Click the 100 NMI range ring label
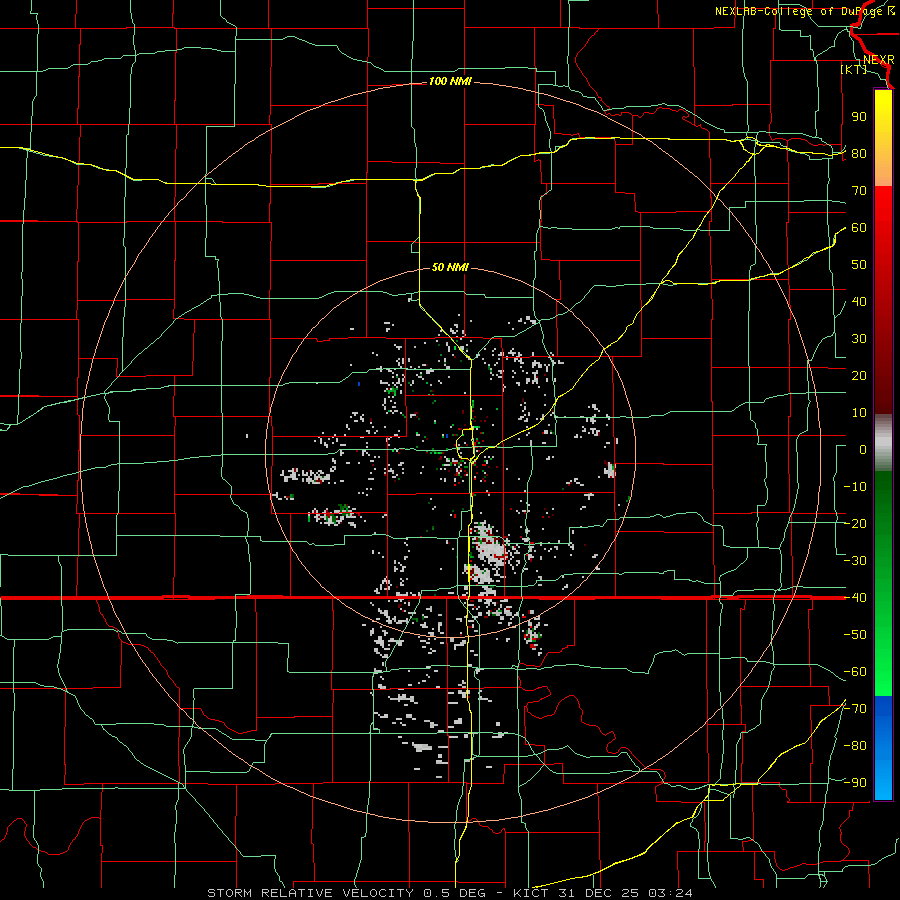This screenshot has height=900, width=900. click(450, 82)
